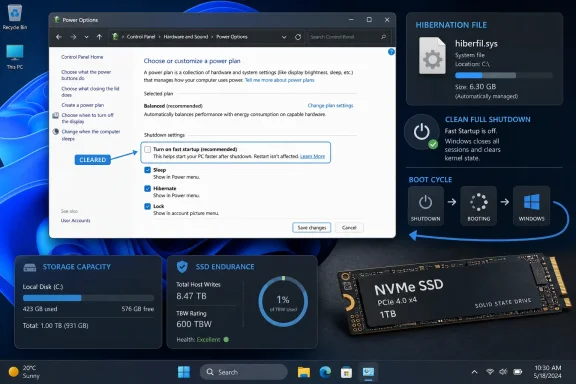
Task: Open the blue help question mark
Action: point(391,52)
